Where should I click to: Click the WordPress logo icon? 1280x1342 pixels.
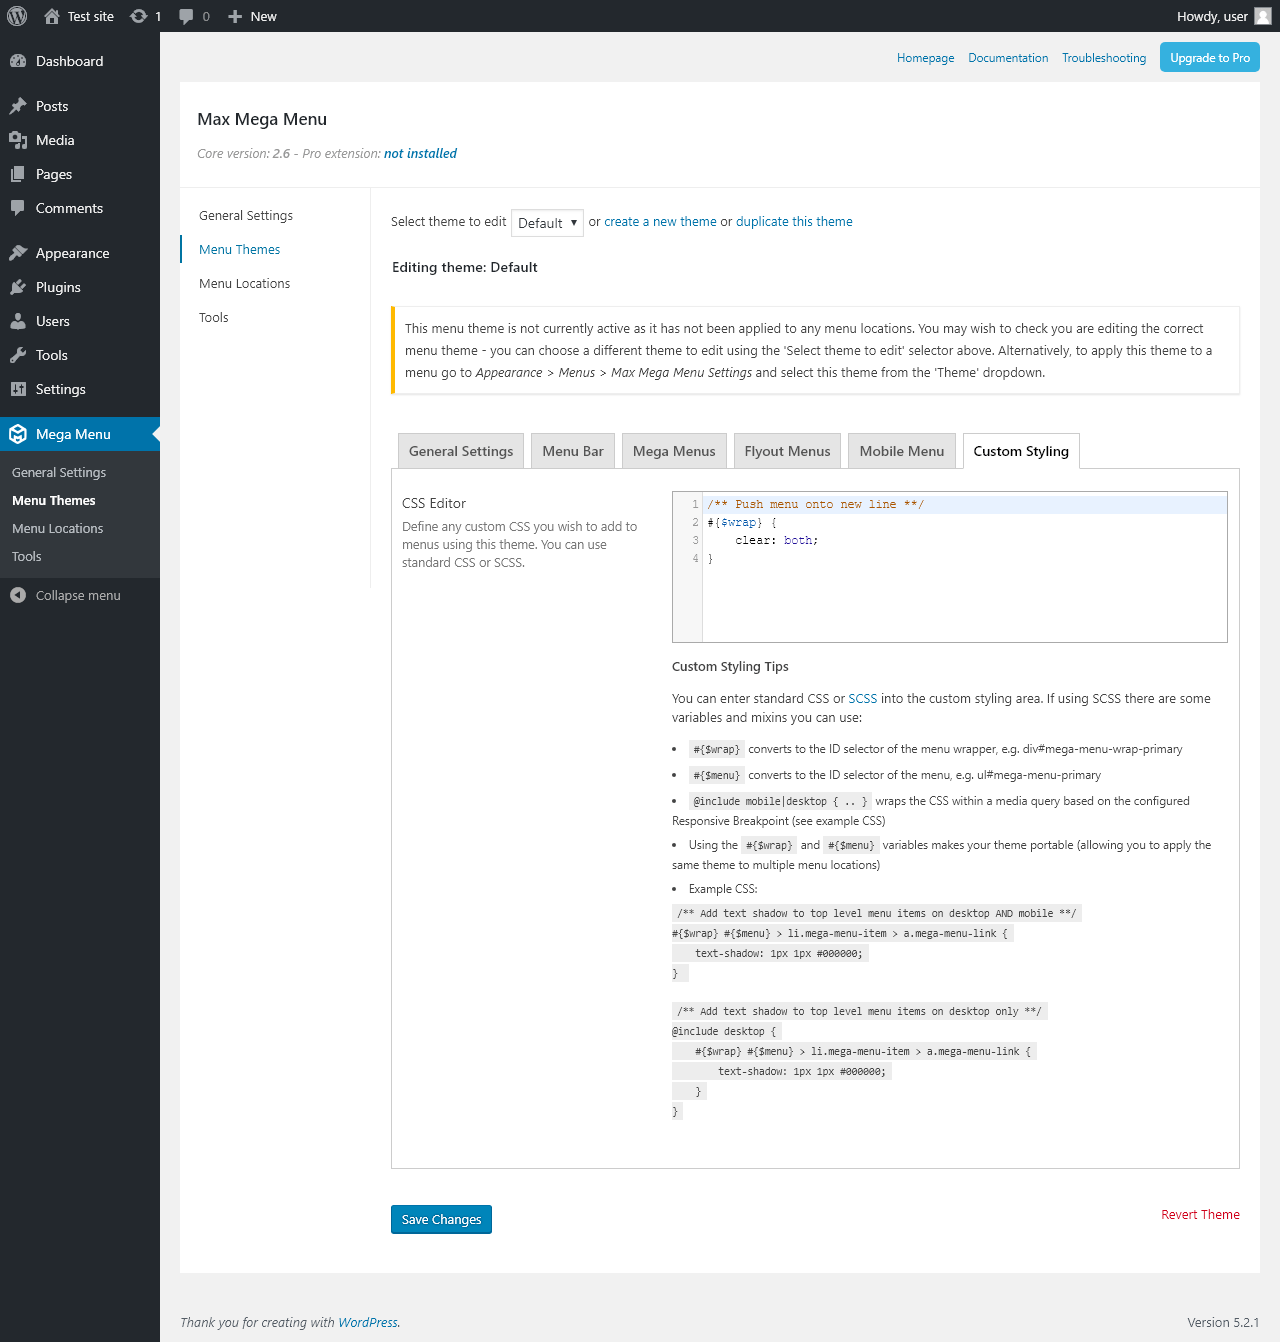[x=17, y=16]
